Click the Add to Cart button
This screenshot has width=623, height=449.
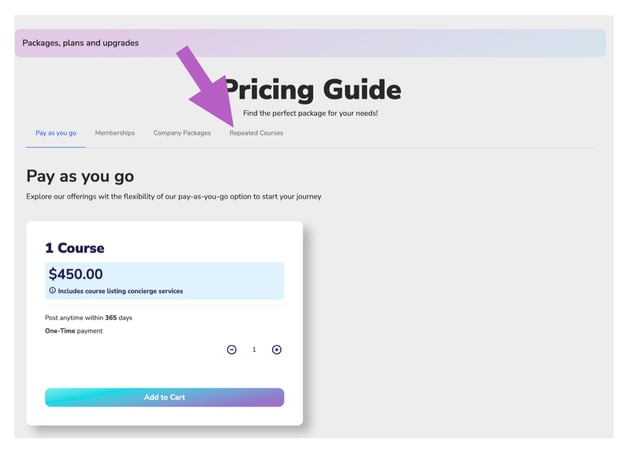click(164, 397)
